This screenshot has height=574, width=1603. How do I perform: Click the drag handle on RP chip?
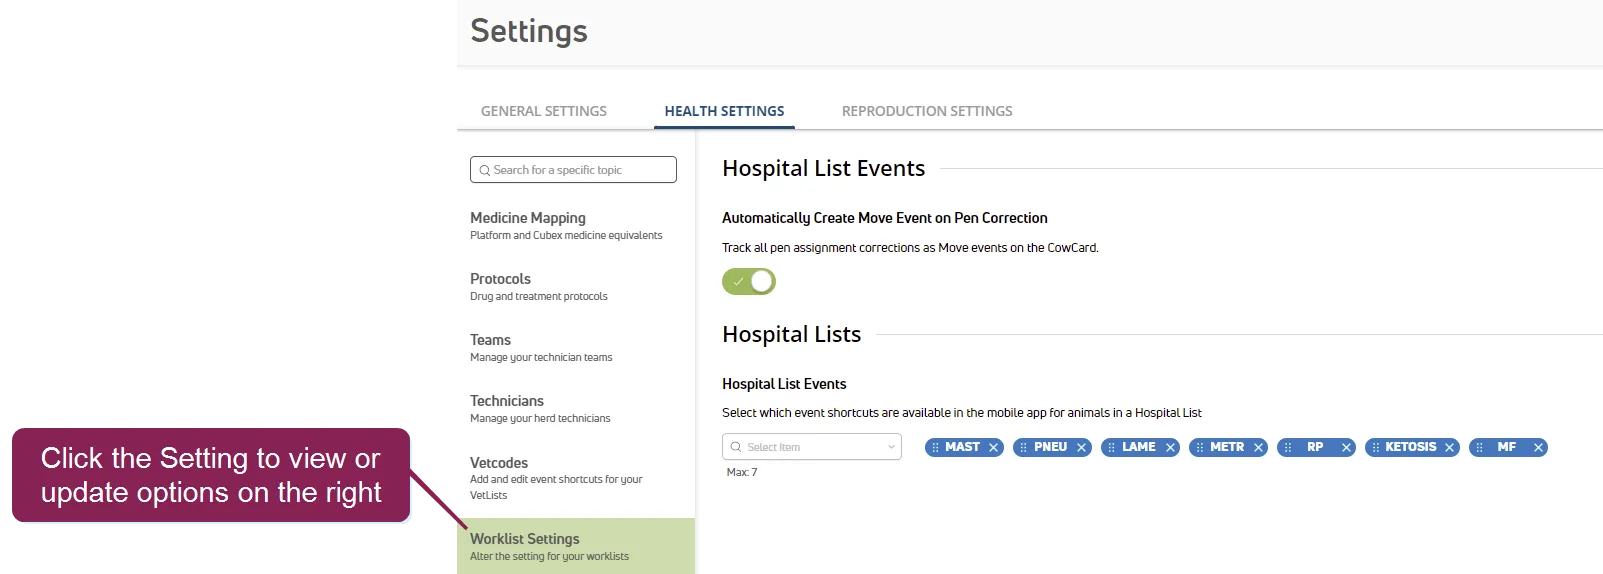coord(1288,448)
